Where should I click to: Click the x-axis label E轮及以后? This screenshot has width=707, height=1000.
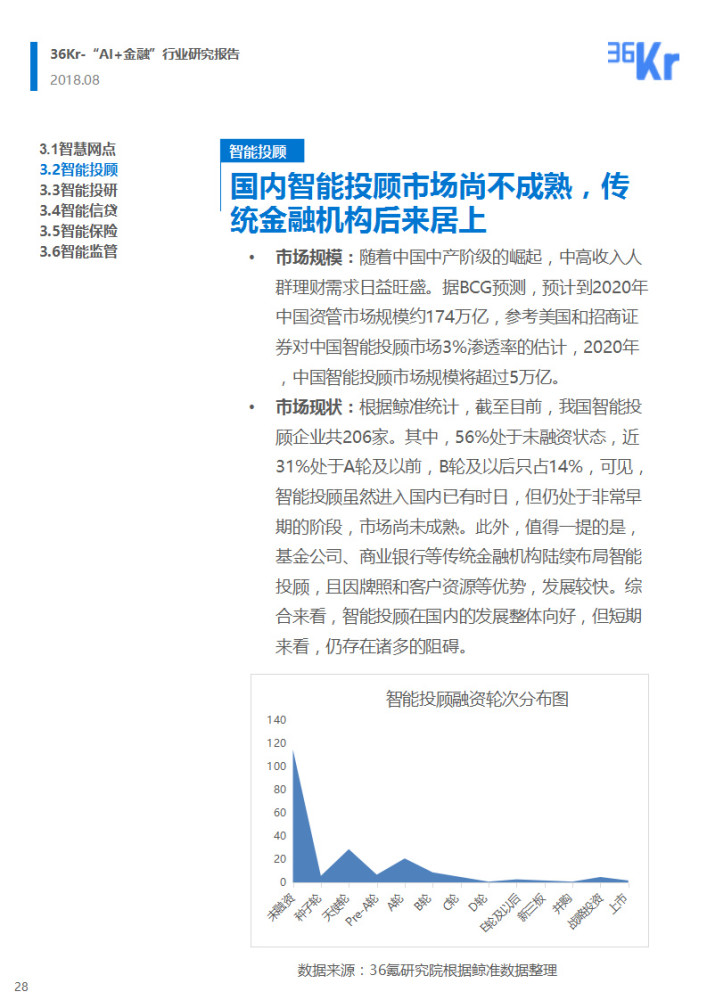tap(500, 913)
